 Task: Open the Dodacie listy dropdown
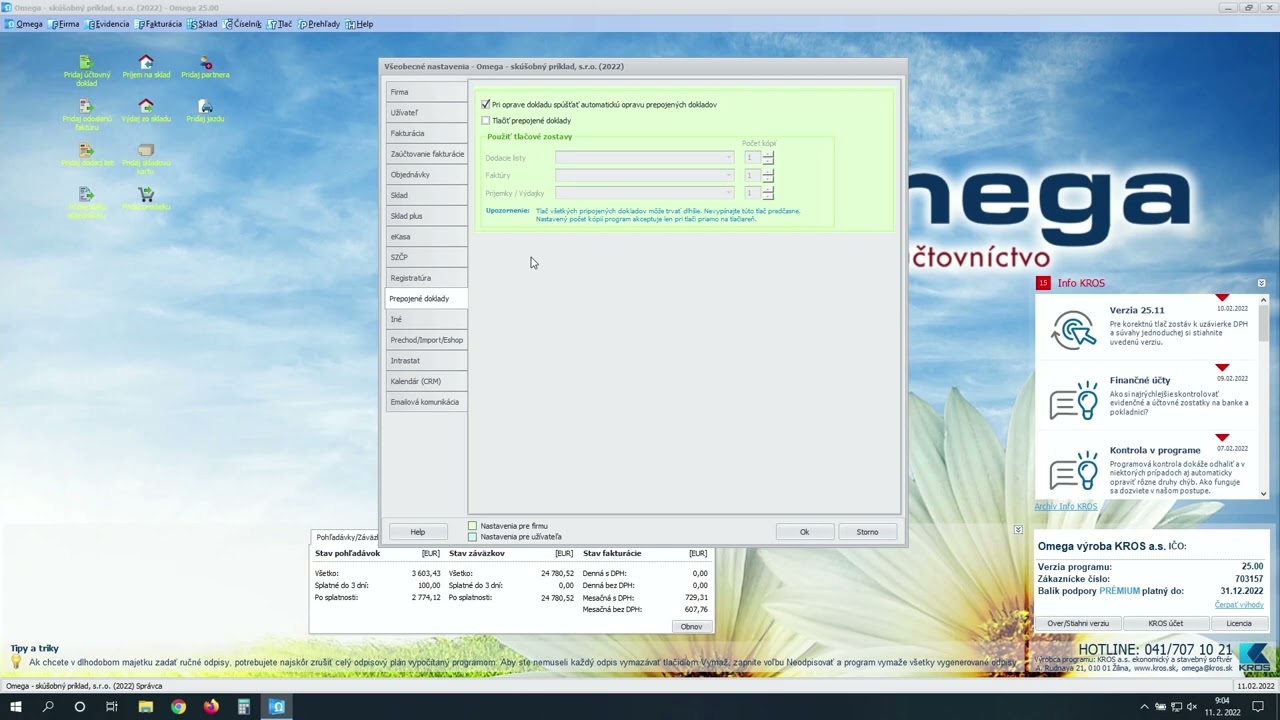click(x=645, y=158)
